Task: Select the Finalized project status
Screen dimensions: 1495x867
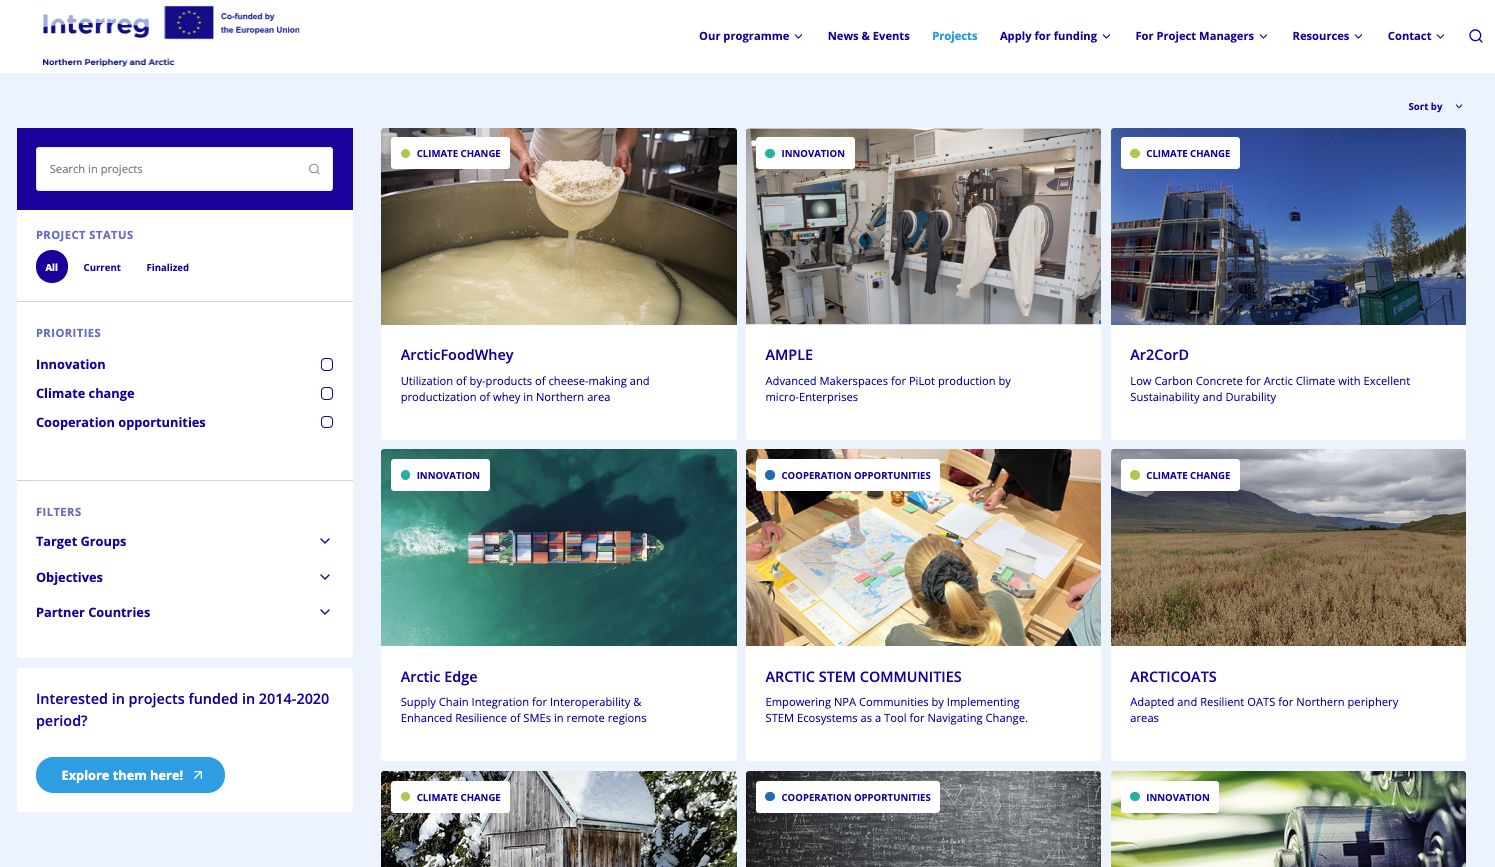Action: tap(167, 268)
